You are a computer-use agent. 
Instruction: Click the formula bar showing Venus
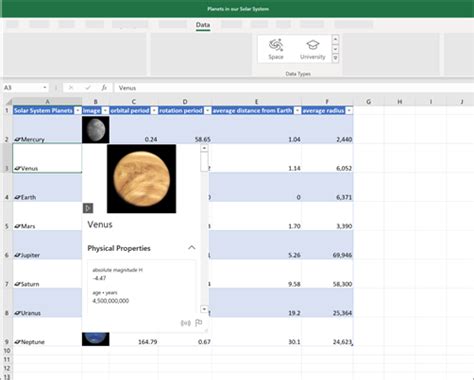(293, 88)
